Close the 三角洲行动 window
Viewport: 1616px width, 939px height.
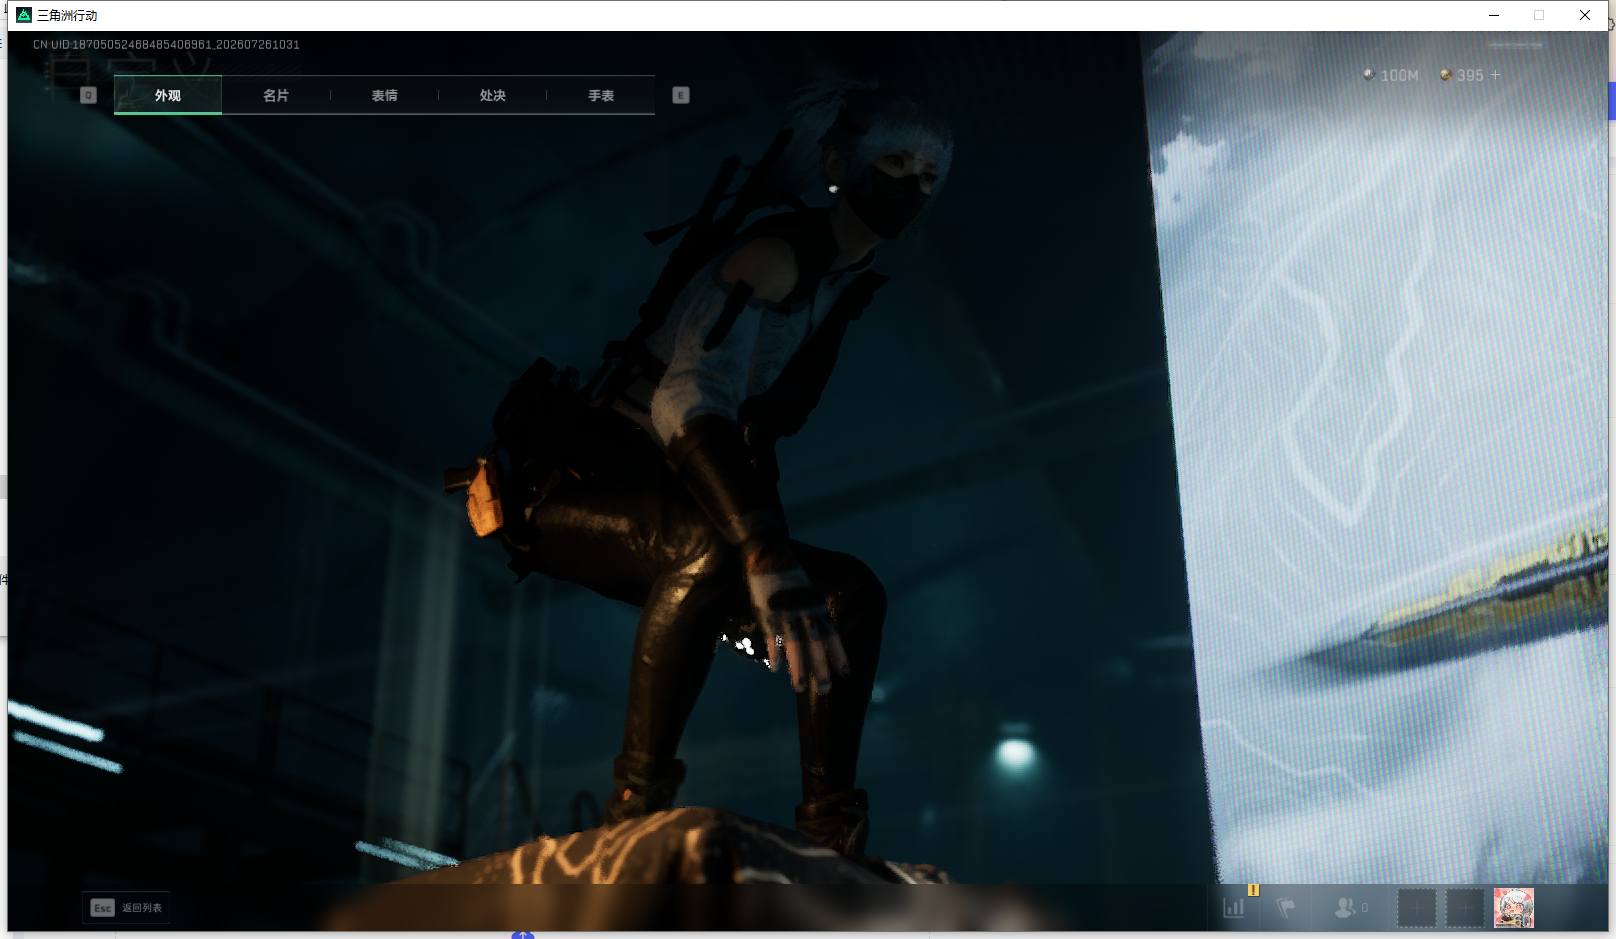1585,15
